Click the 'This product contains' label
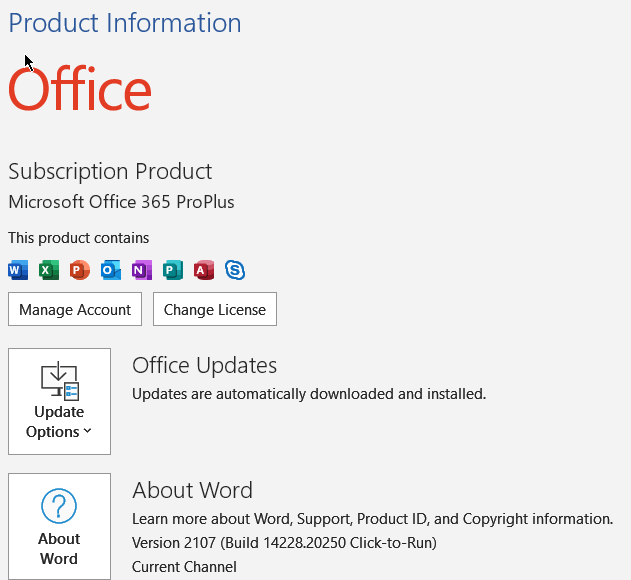This screenshot has height=580, width=631. tap(78, 238)
